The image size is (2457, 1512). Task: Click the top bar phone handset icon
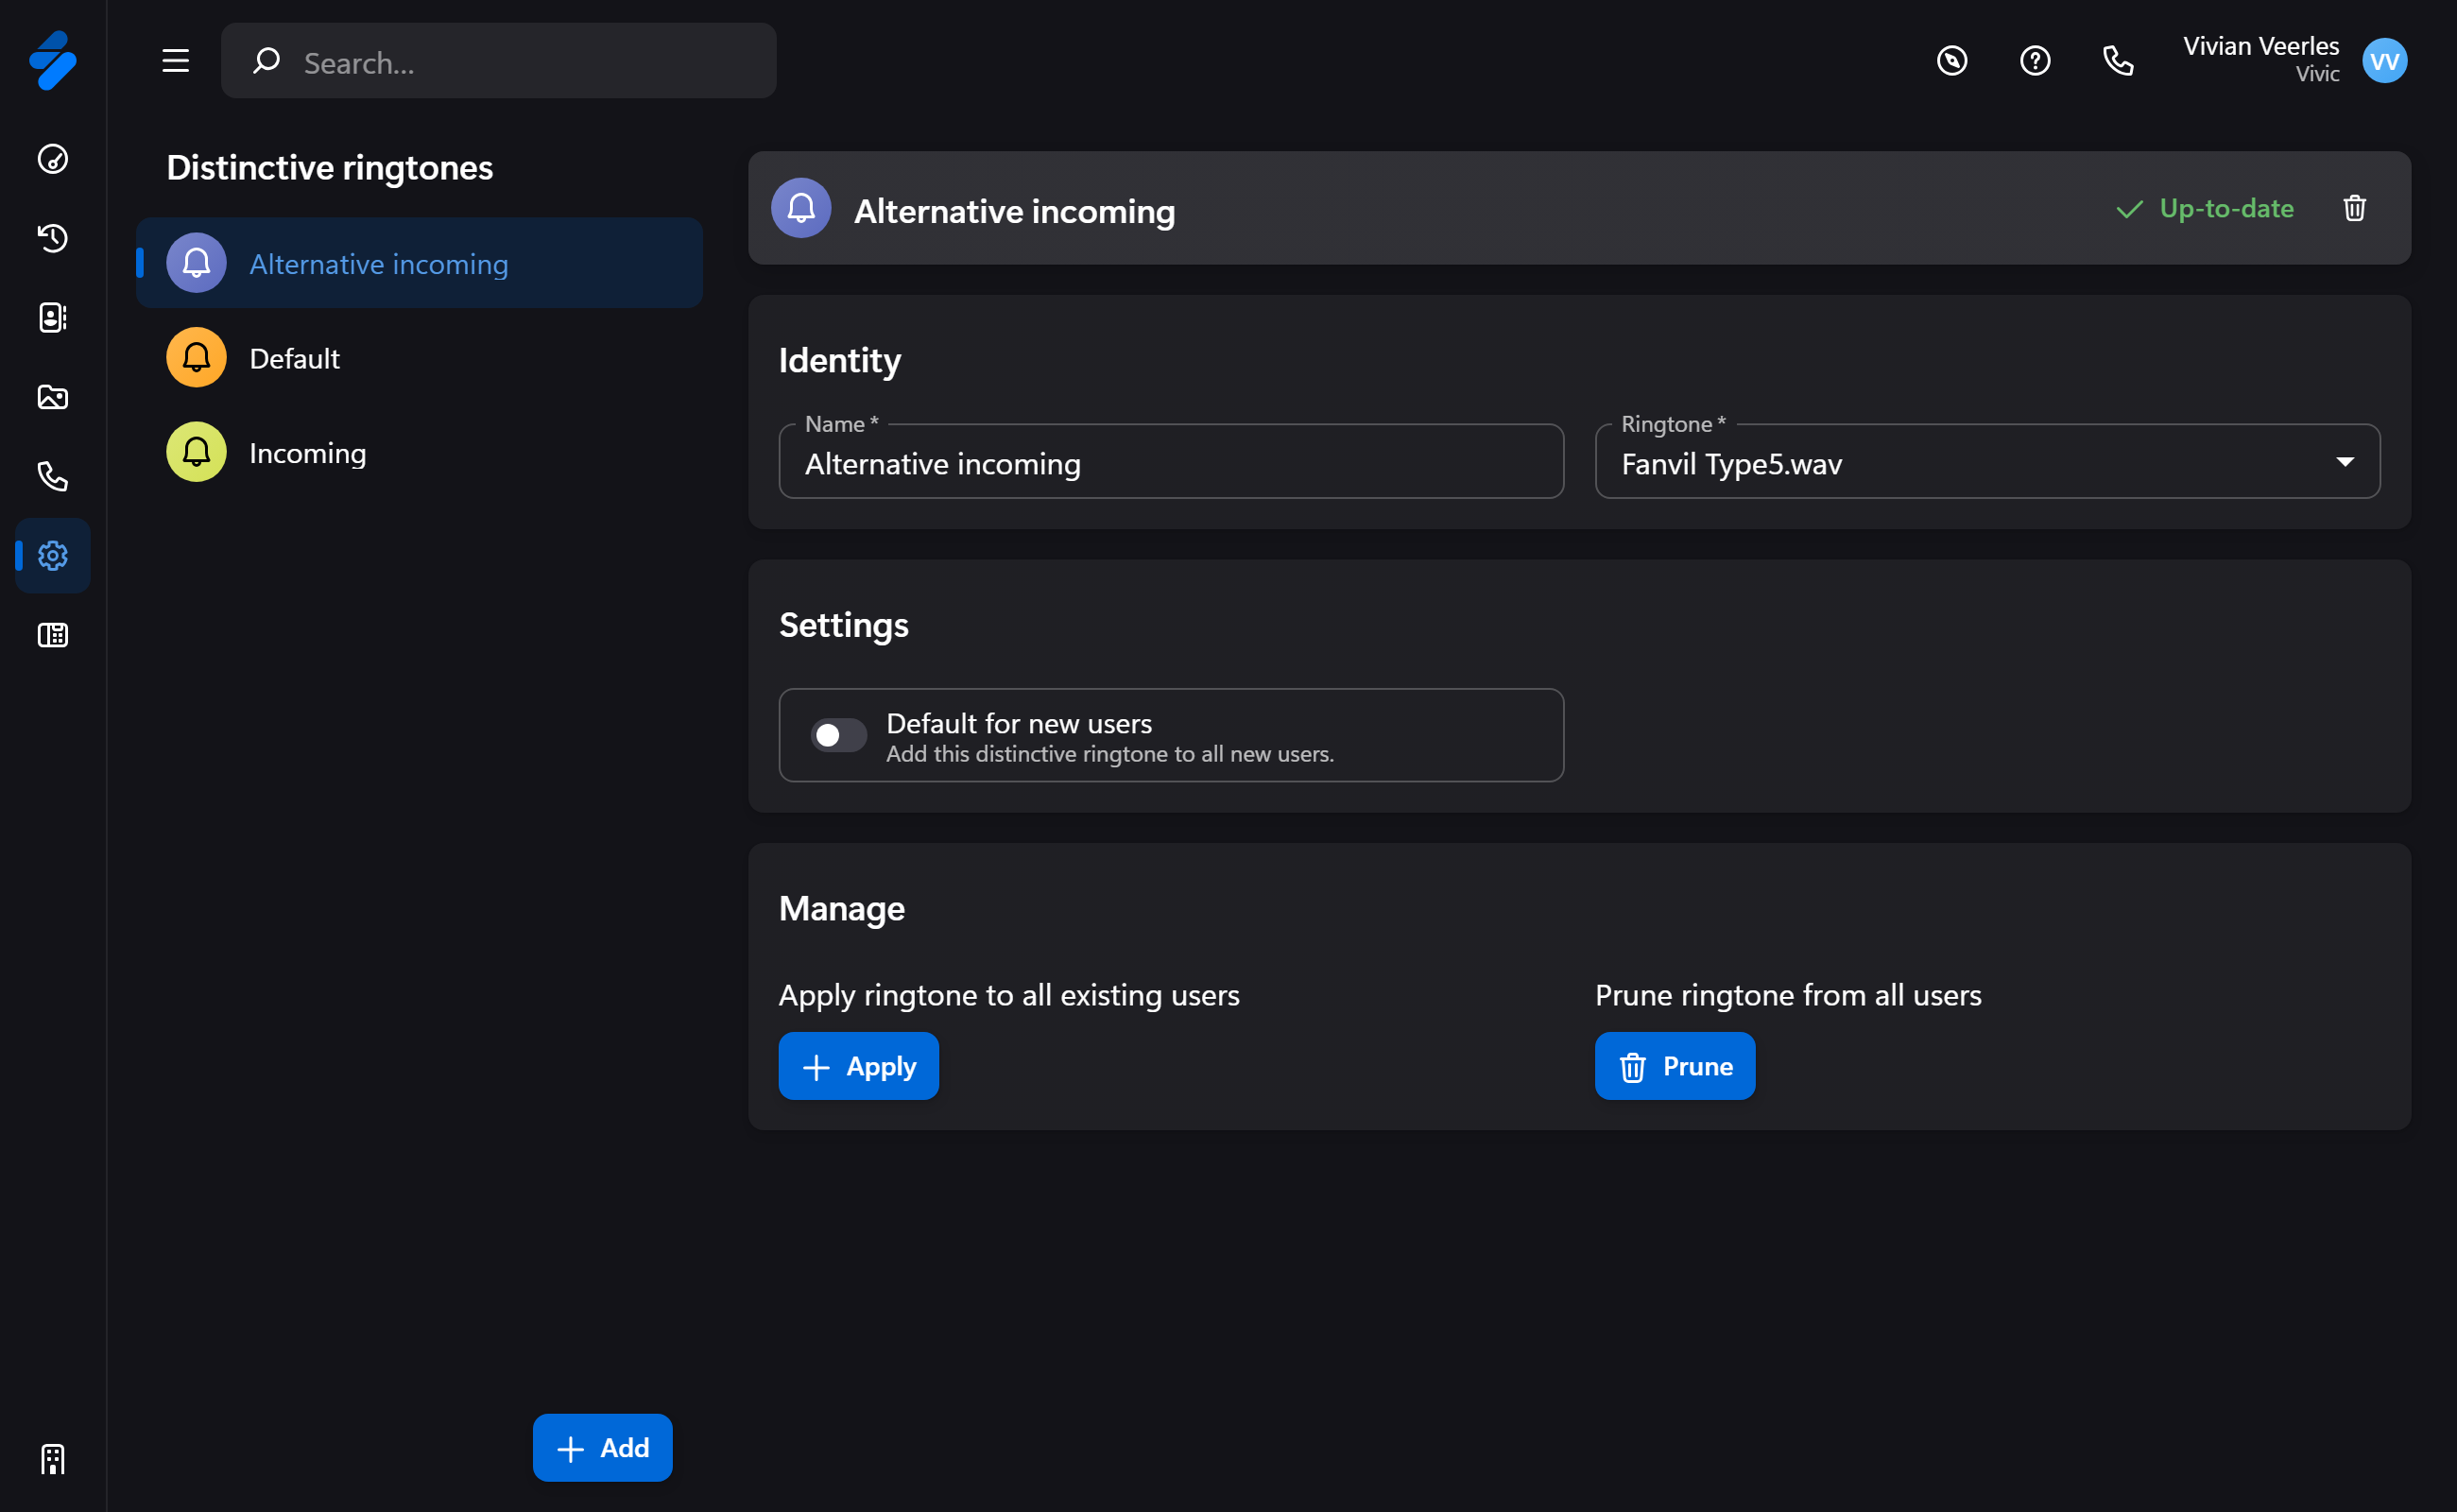pos(2117,61)
